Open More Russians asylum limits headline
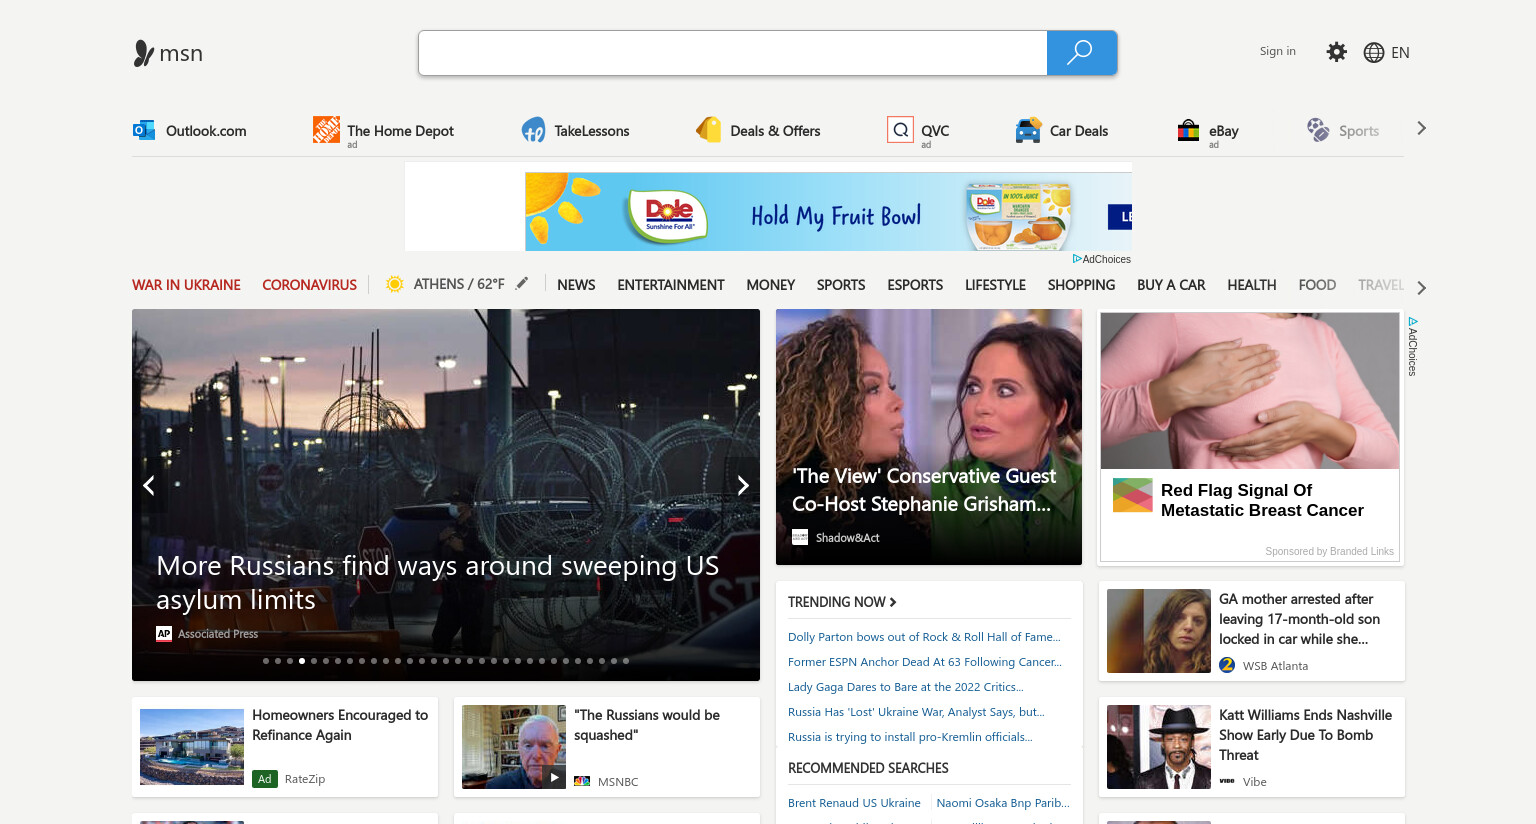1536x824 pixels. click(x=437, y=583)
